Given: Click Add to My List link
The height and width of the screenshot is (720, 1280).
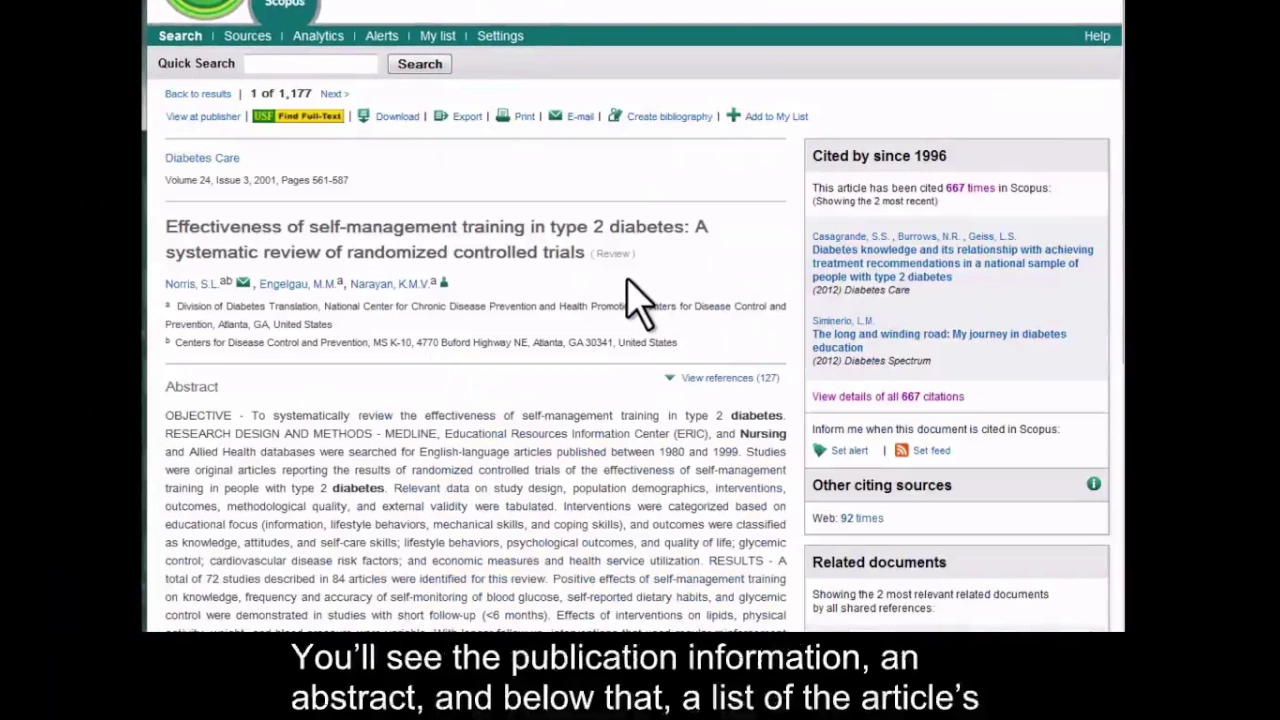Looking at the screenshot, I should pos(776,117).
